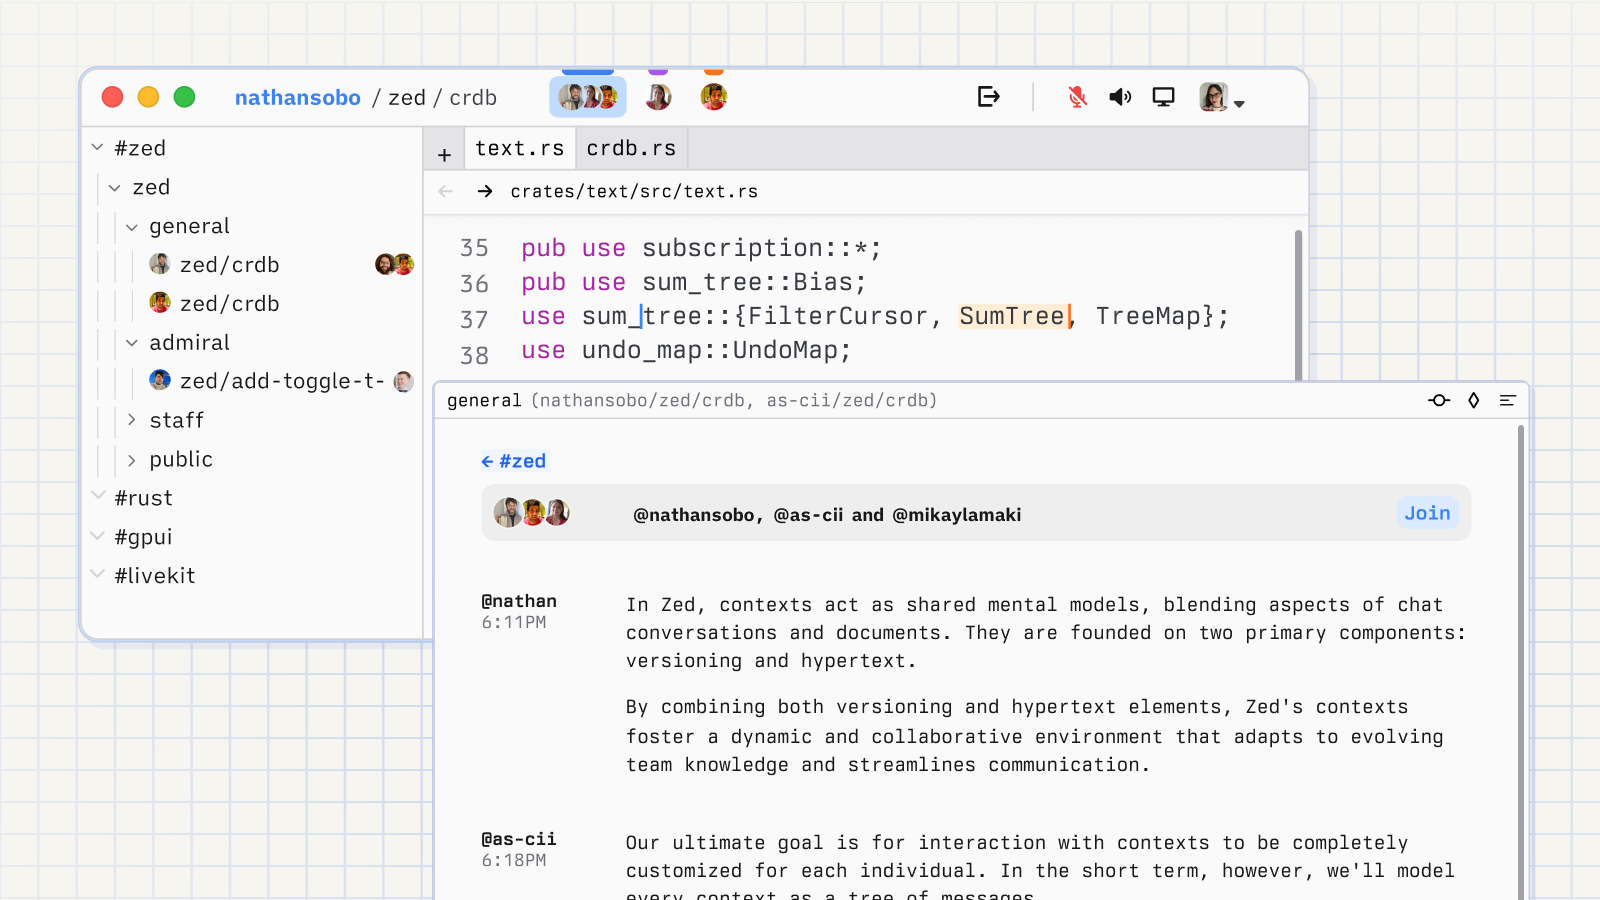Unmute the microphone

tap(1077, 97)
